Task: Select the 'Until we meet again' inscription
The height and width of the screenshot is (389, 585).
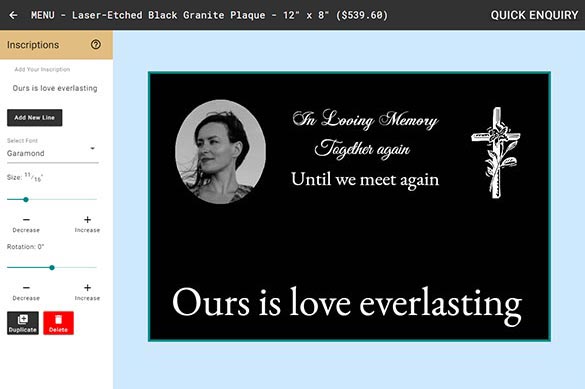Action: tap(365, 180)
